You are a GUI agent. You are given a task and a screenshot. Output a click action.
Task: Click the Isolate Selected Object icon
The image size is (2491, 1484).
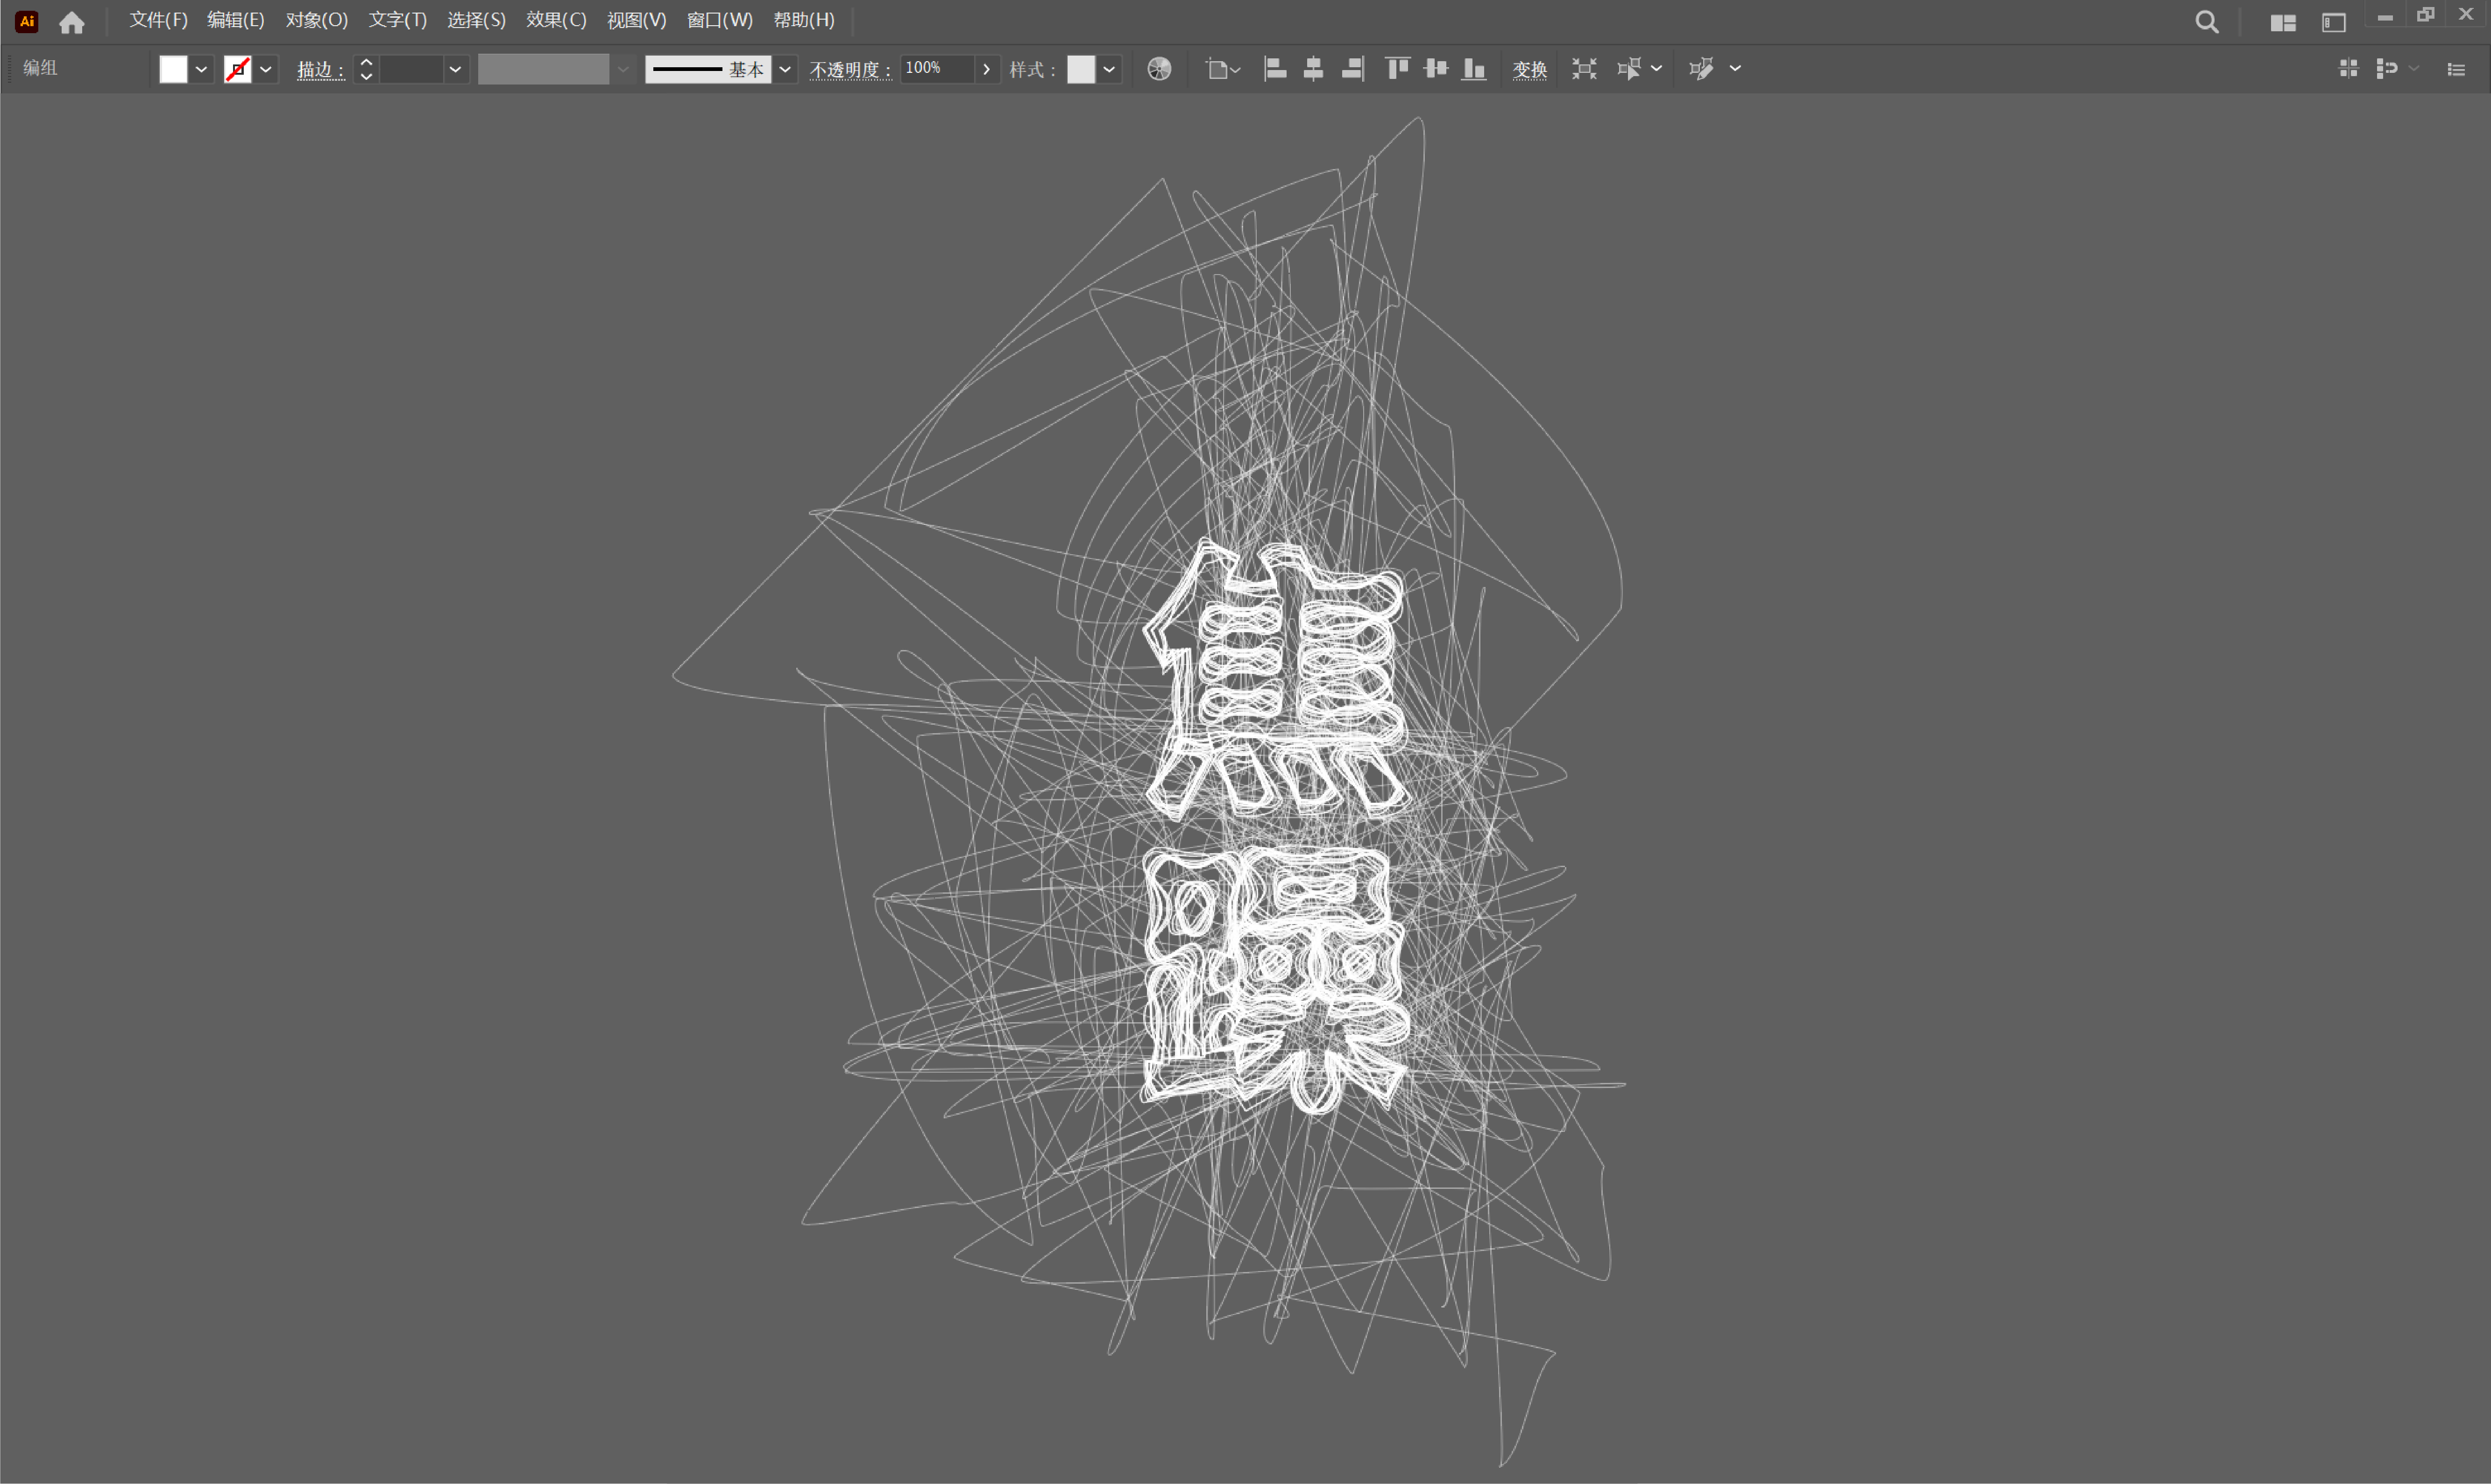pos(1584,68)
